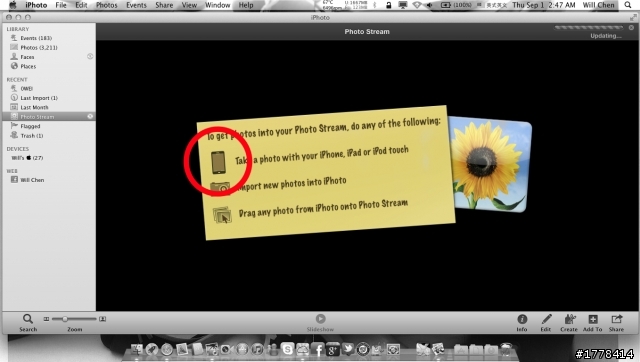
Task: Open the File menu
Action: click(61, 5)
